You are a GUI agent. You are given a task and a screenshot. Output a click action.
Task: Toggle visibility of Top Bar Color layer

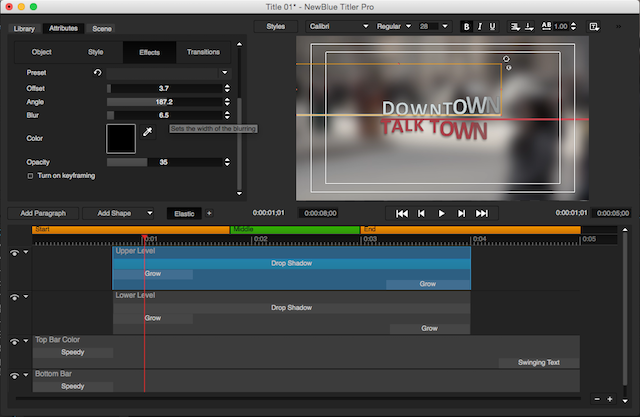click(x=14, y=341)
